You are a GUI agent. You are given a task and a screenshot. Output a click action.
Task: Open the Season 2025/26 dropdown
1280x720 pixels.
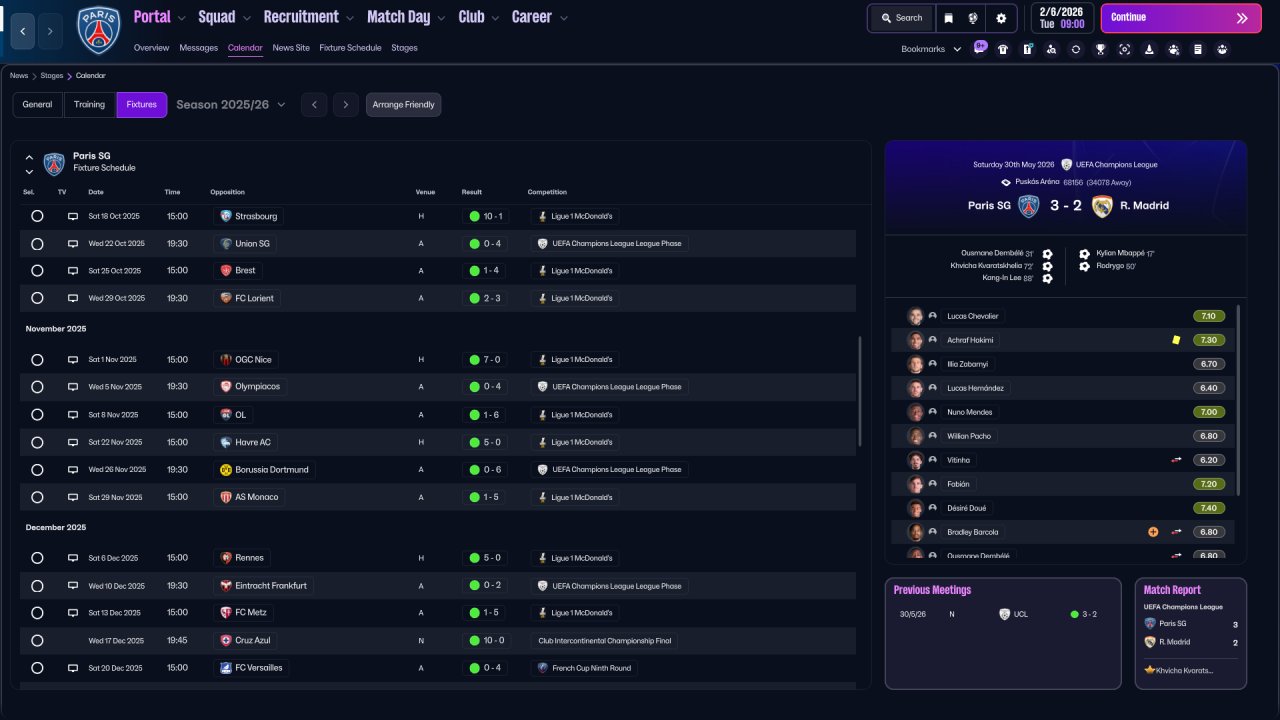point(231,105)
